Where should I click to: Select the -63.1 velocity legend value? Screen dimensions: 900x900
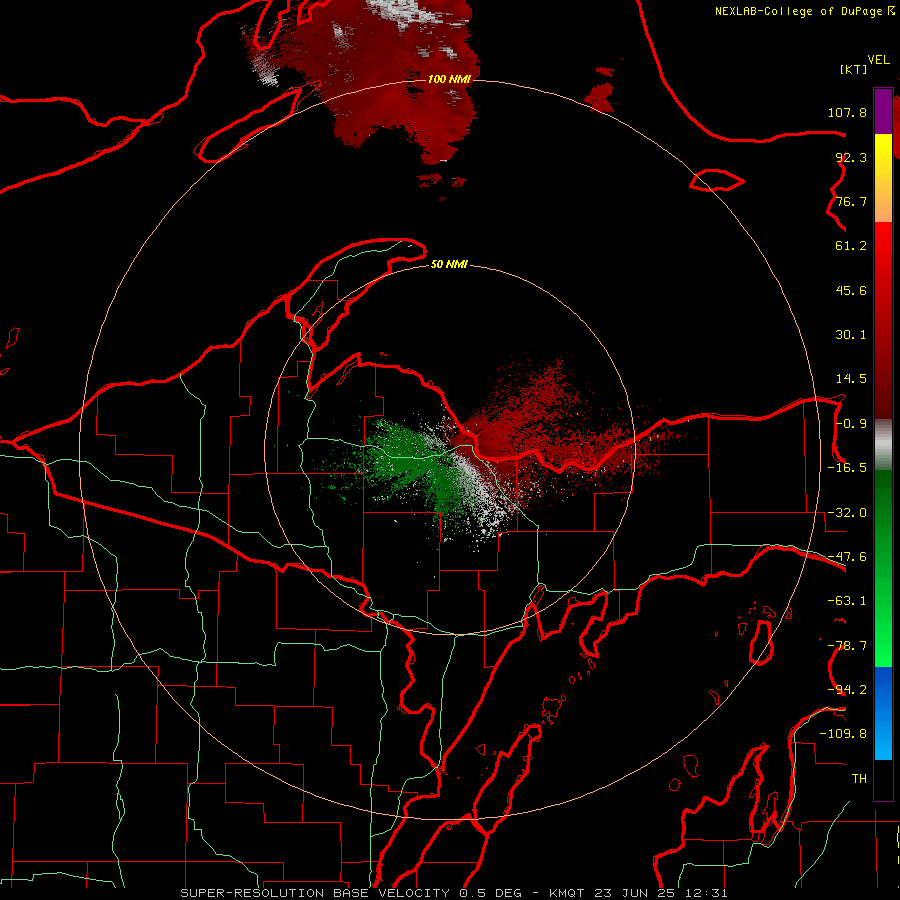click(x=847, y=601)
